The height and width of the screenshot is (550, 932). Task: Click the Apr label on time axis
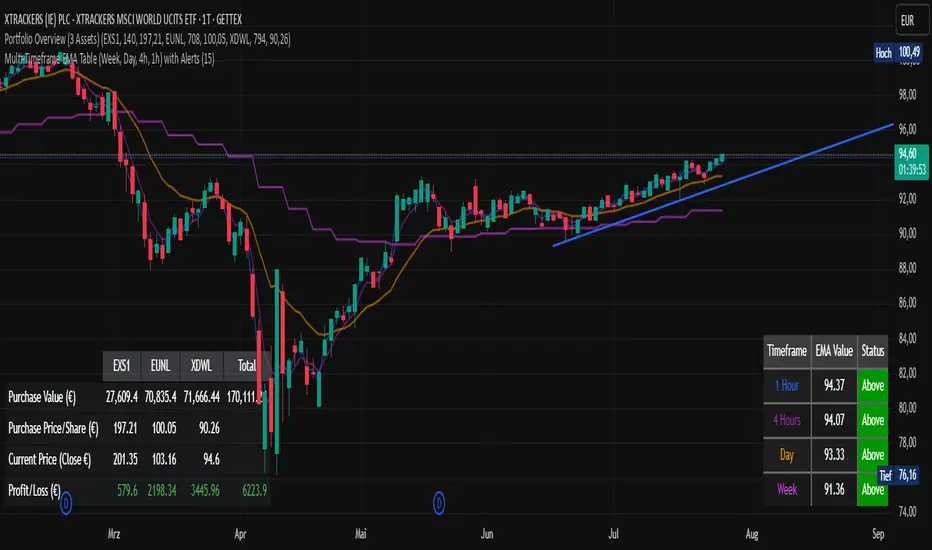(x=240, y=534)
